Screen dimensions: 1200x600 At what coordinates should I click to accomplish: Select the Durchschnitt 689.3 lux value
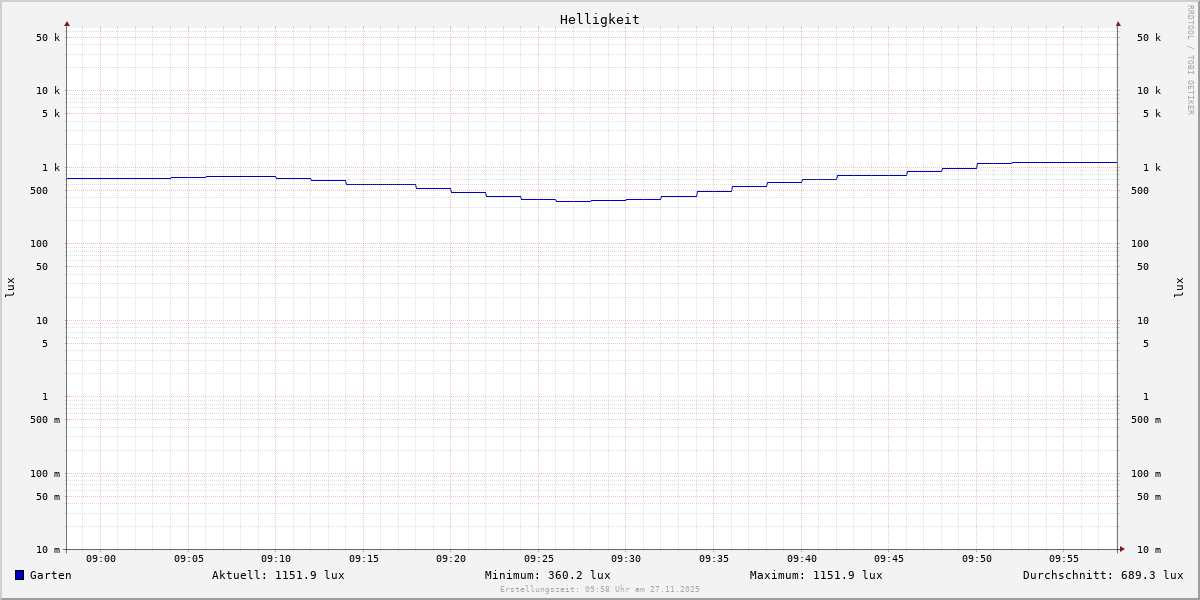click(1102, 575)
